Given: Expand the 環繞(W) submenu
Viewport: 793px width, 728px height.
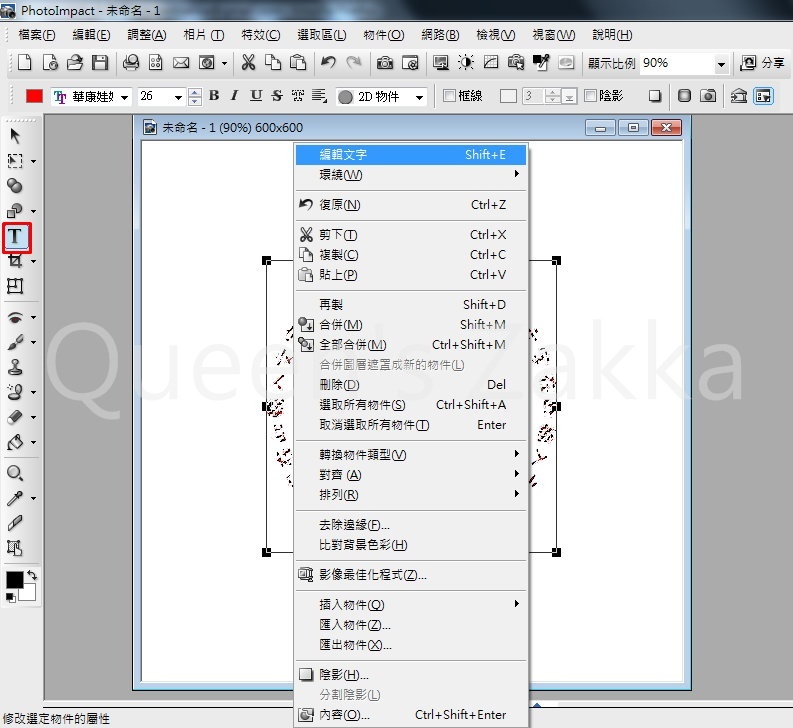Looking at the screenshot, I should click(411, 175).
